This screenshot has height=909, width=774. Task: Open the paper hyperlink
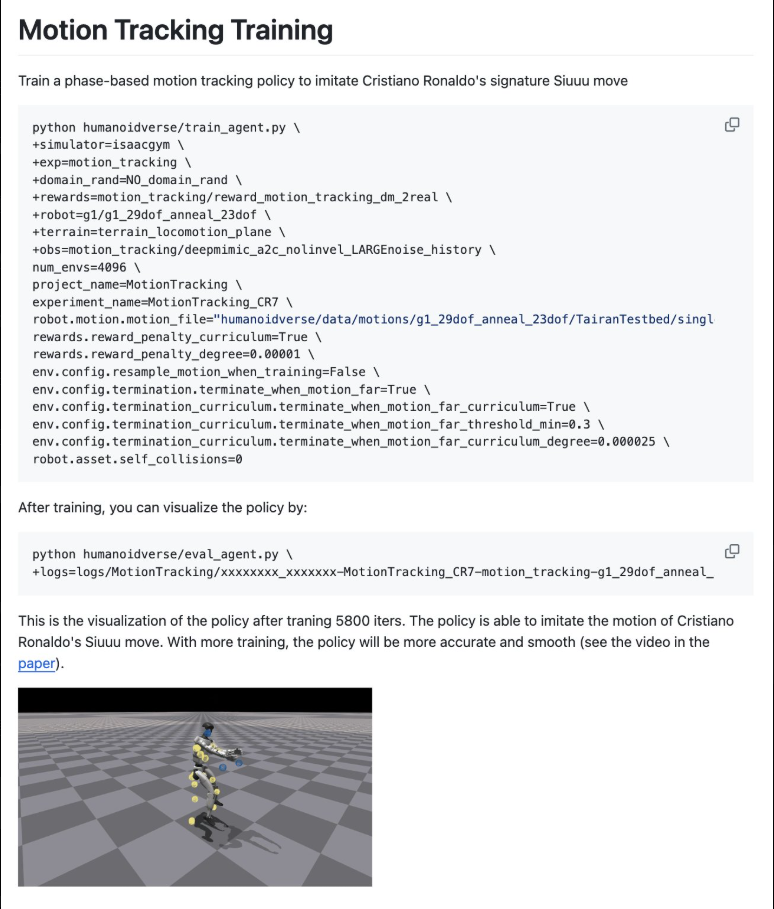click(x=37, y=663)
